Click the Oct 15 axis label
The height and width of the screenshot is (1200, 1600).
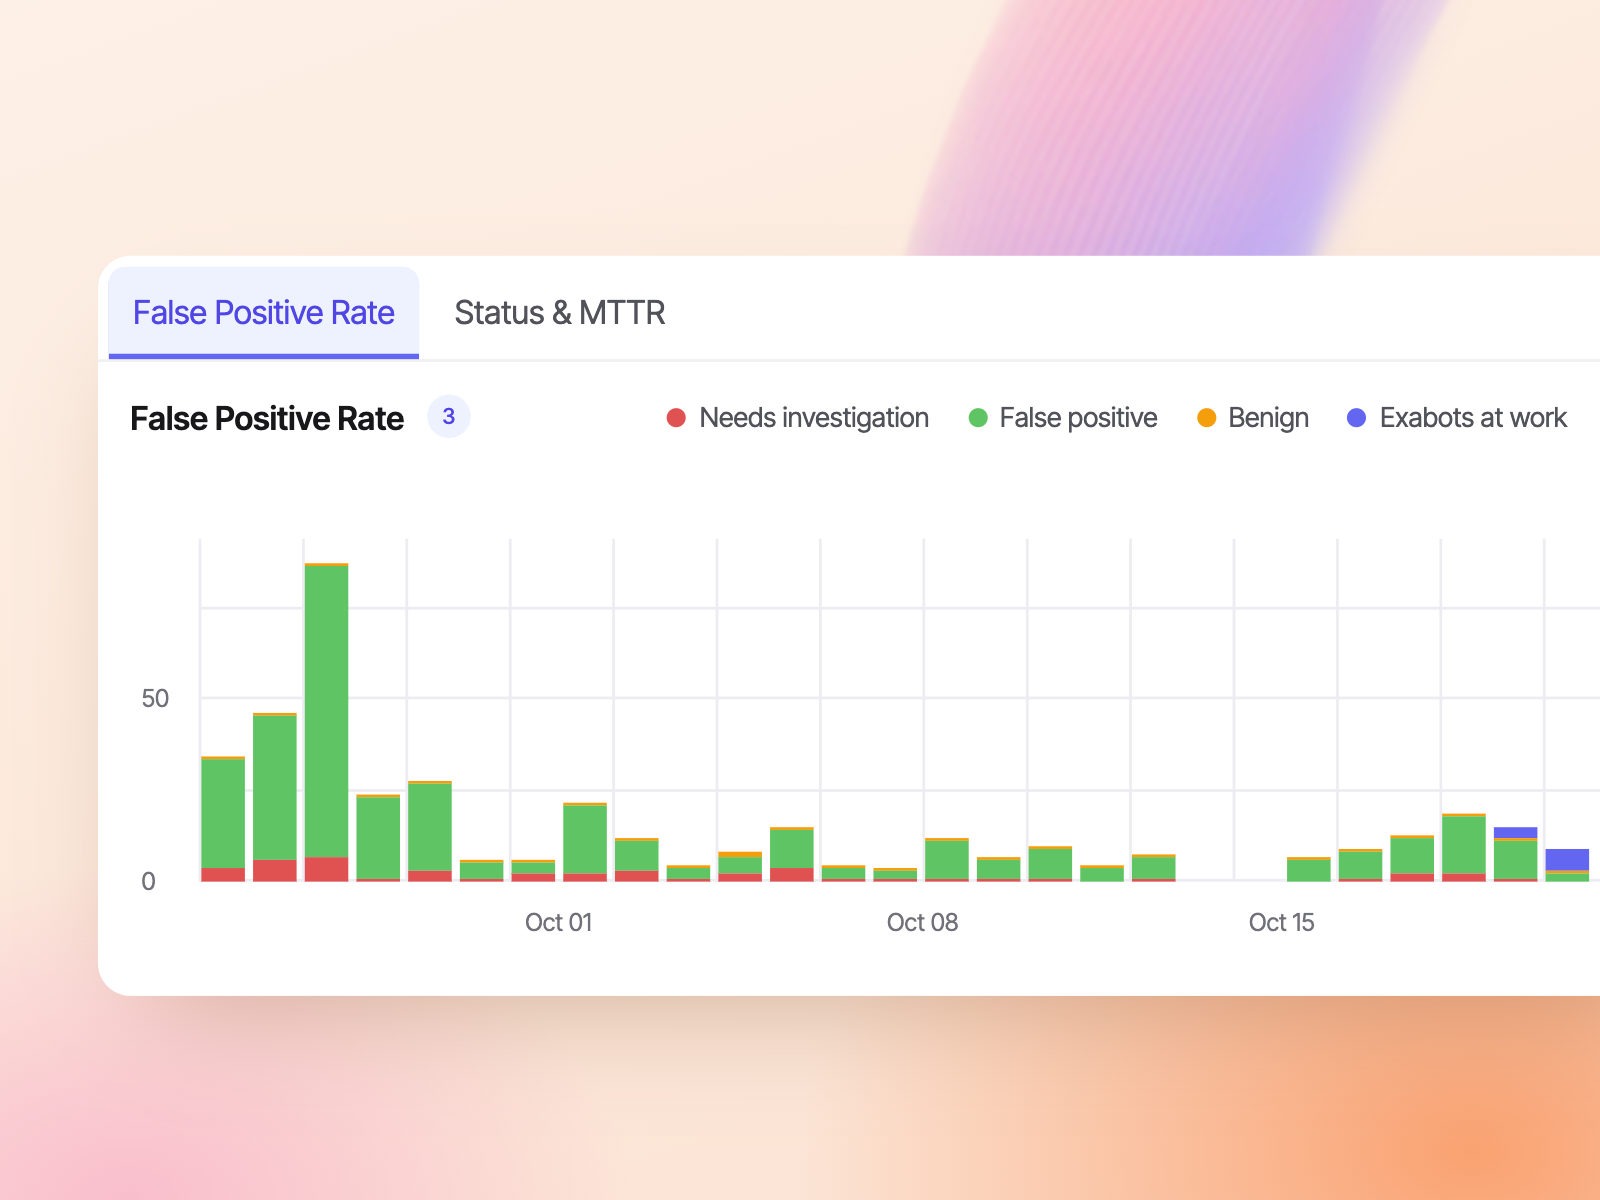(1282, 923)
